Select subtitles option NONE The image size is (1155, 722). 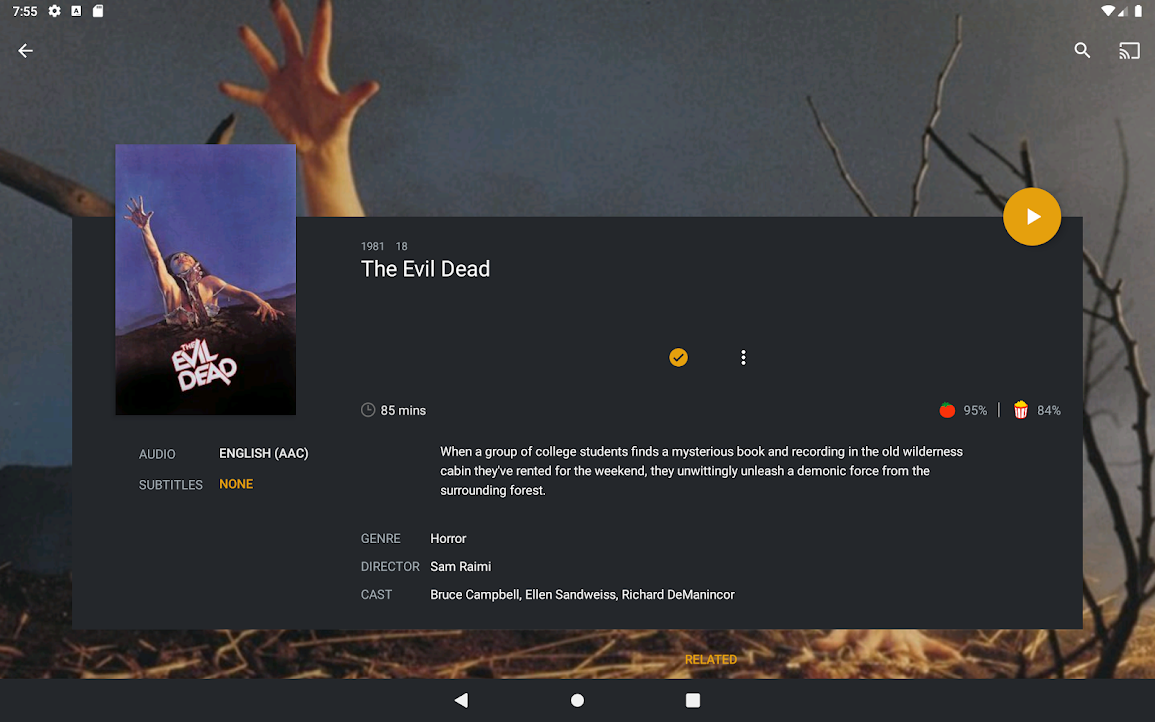(236, 484)
